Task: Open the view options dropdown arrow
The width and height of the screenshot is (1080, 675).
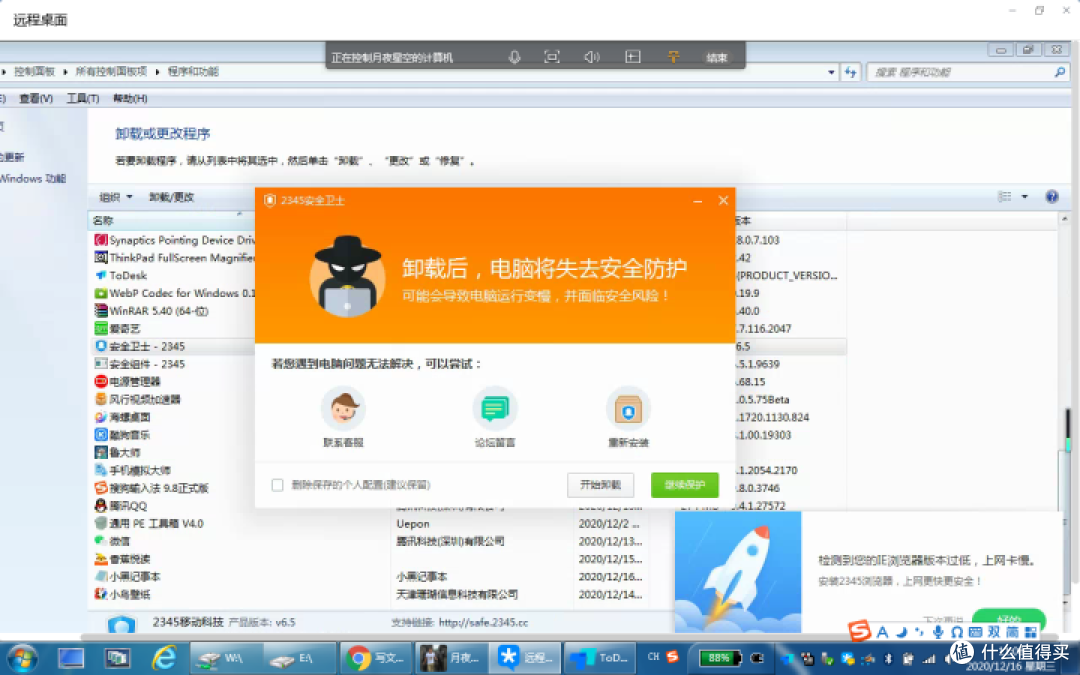Action: [x=1024, y=197]
